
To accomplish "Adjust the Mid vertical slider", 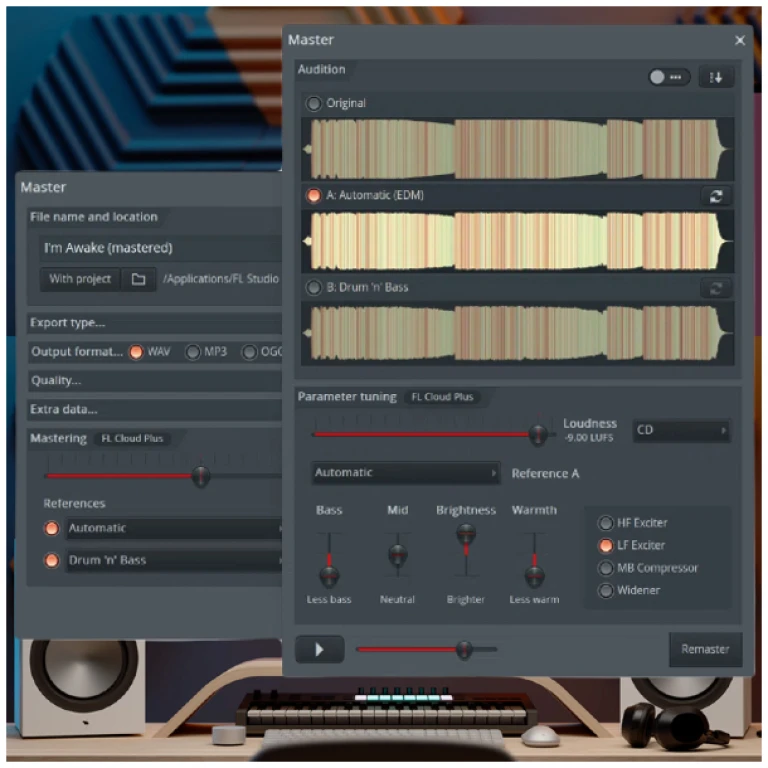I will click(397, 555).
